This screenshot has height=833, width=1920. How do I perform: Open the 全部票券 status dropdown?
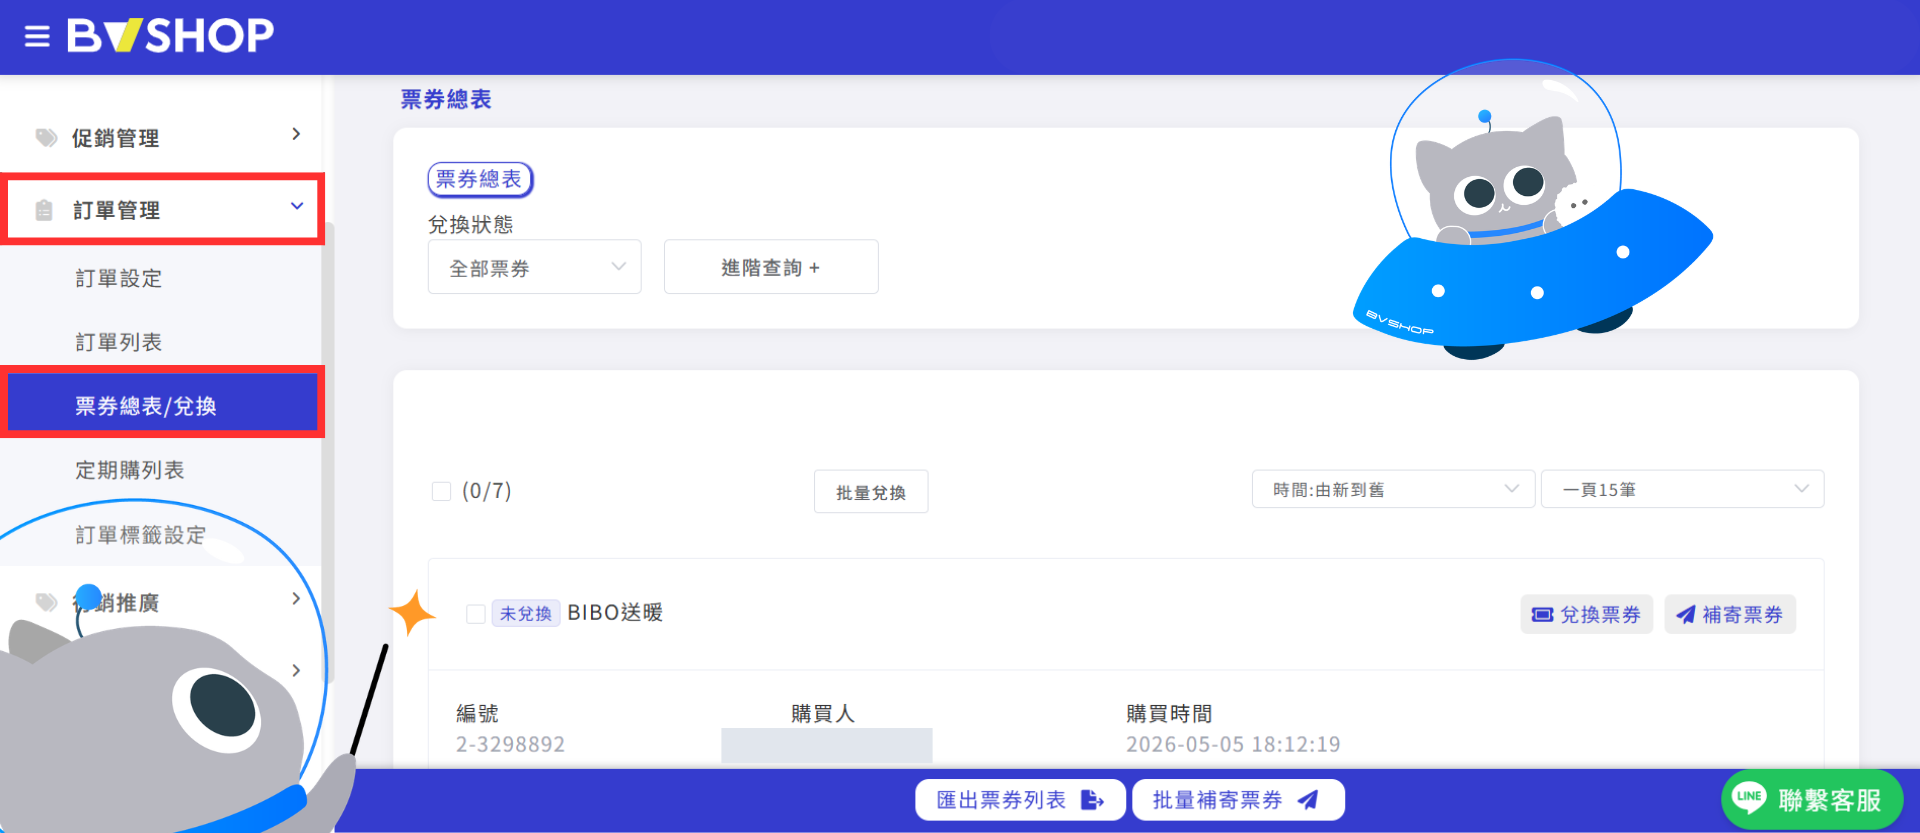[534, 267]
